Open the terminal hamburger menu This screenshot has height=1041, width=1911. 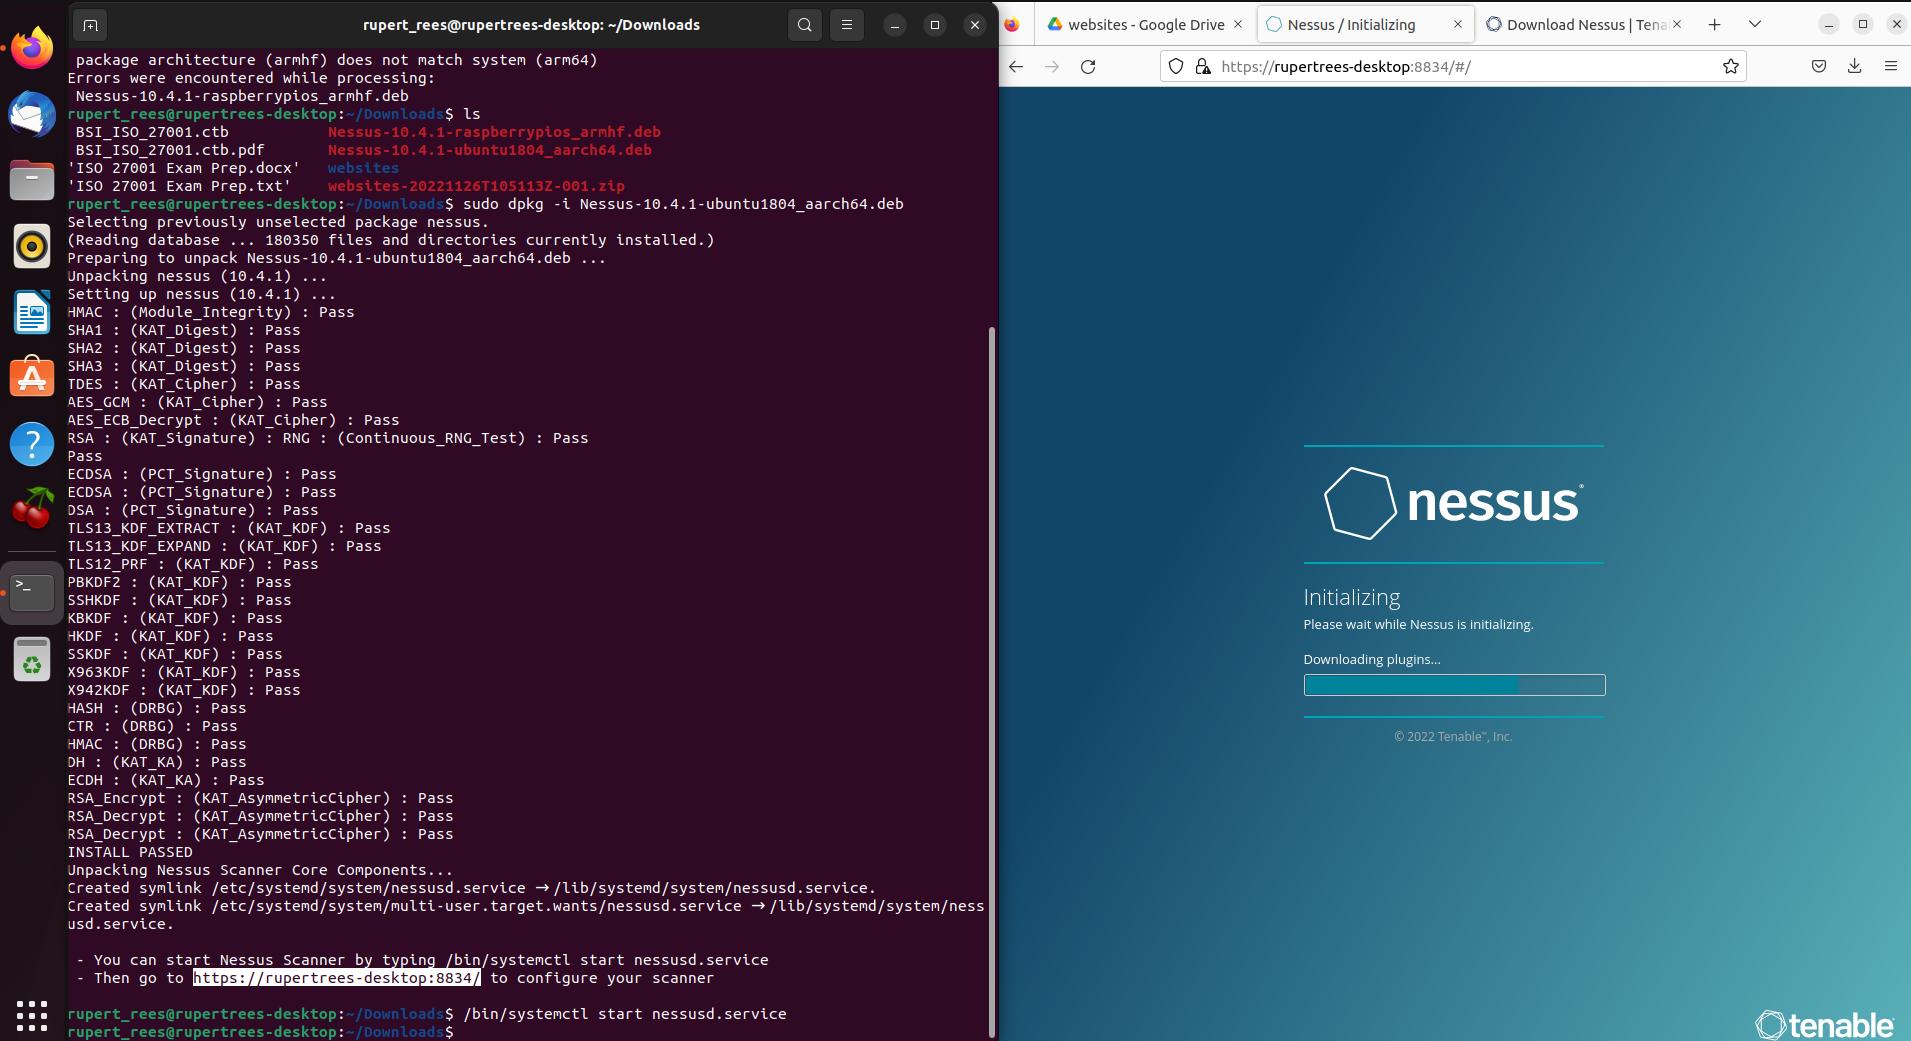(x=847, y=25)
